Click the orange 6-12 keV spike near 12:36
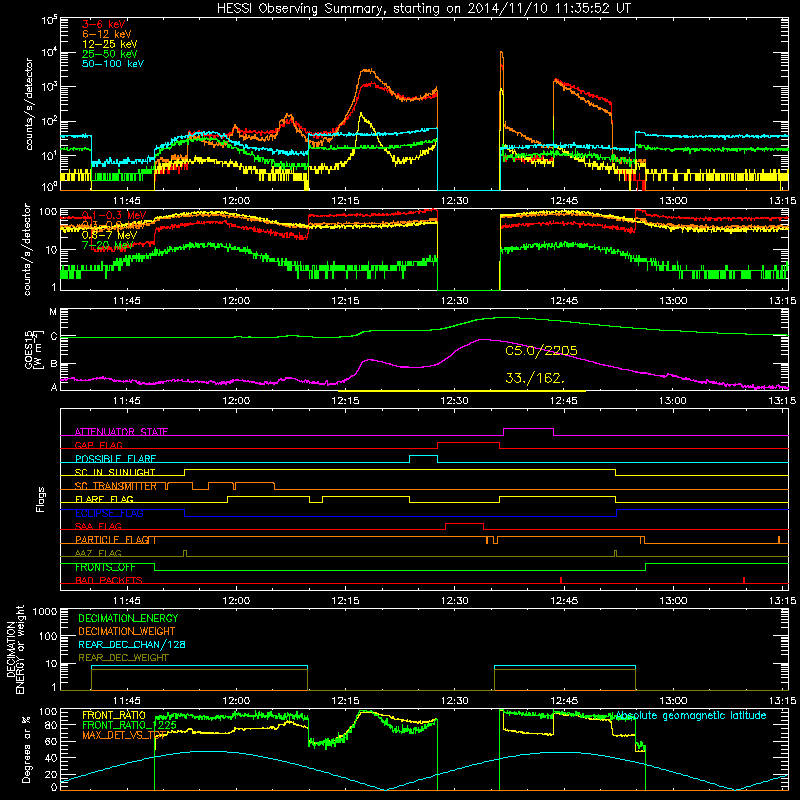The width and height of the screenshot is (800, 800). coord(502,53)
